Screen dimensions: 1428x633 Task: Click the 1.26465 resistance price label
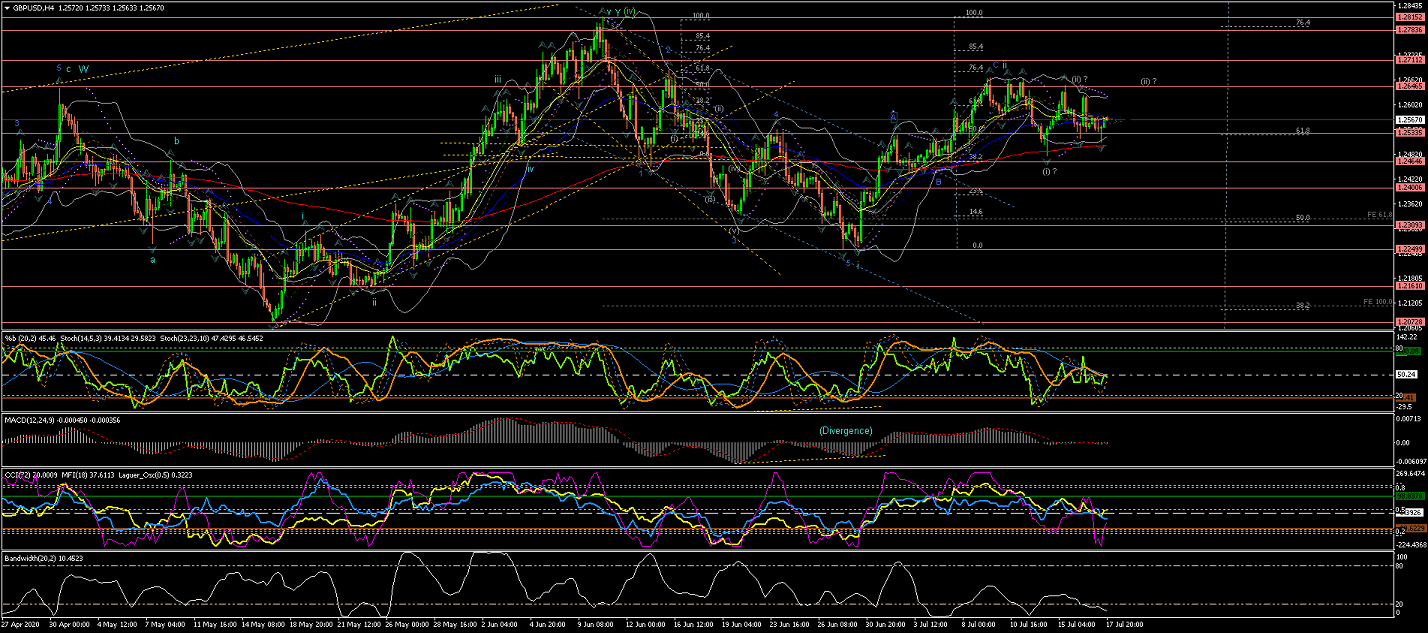(1410, 87)
